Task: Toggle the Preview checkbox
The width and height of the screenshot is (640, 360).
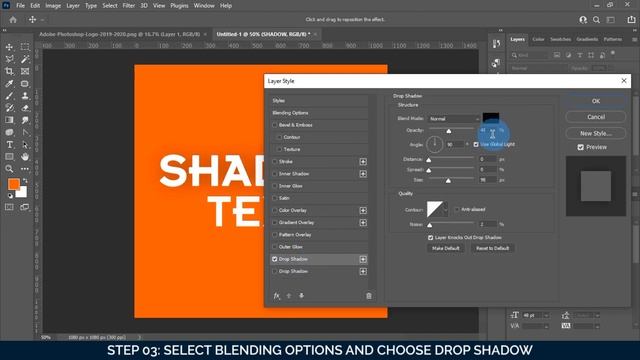Action: [580, 147]
